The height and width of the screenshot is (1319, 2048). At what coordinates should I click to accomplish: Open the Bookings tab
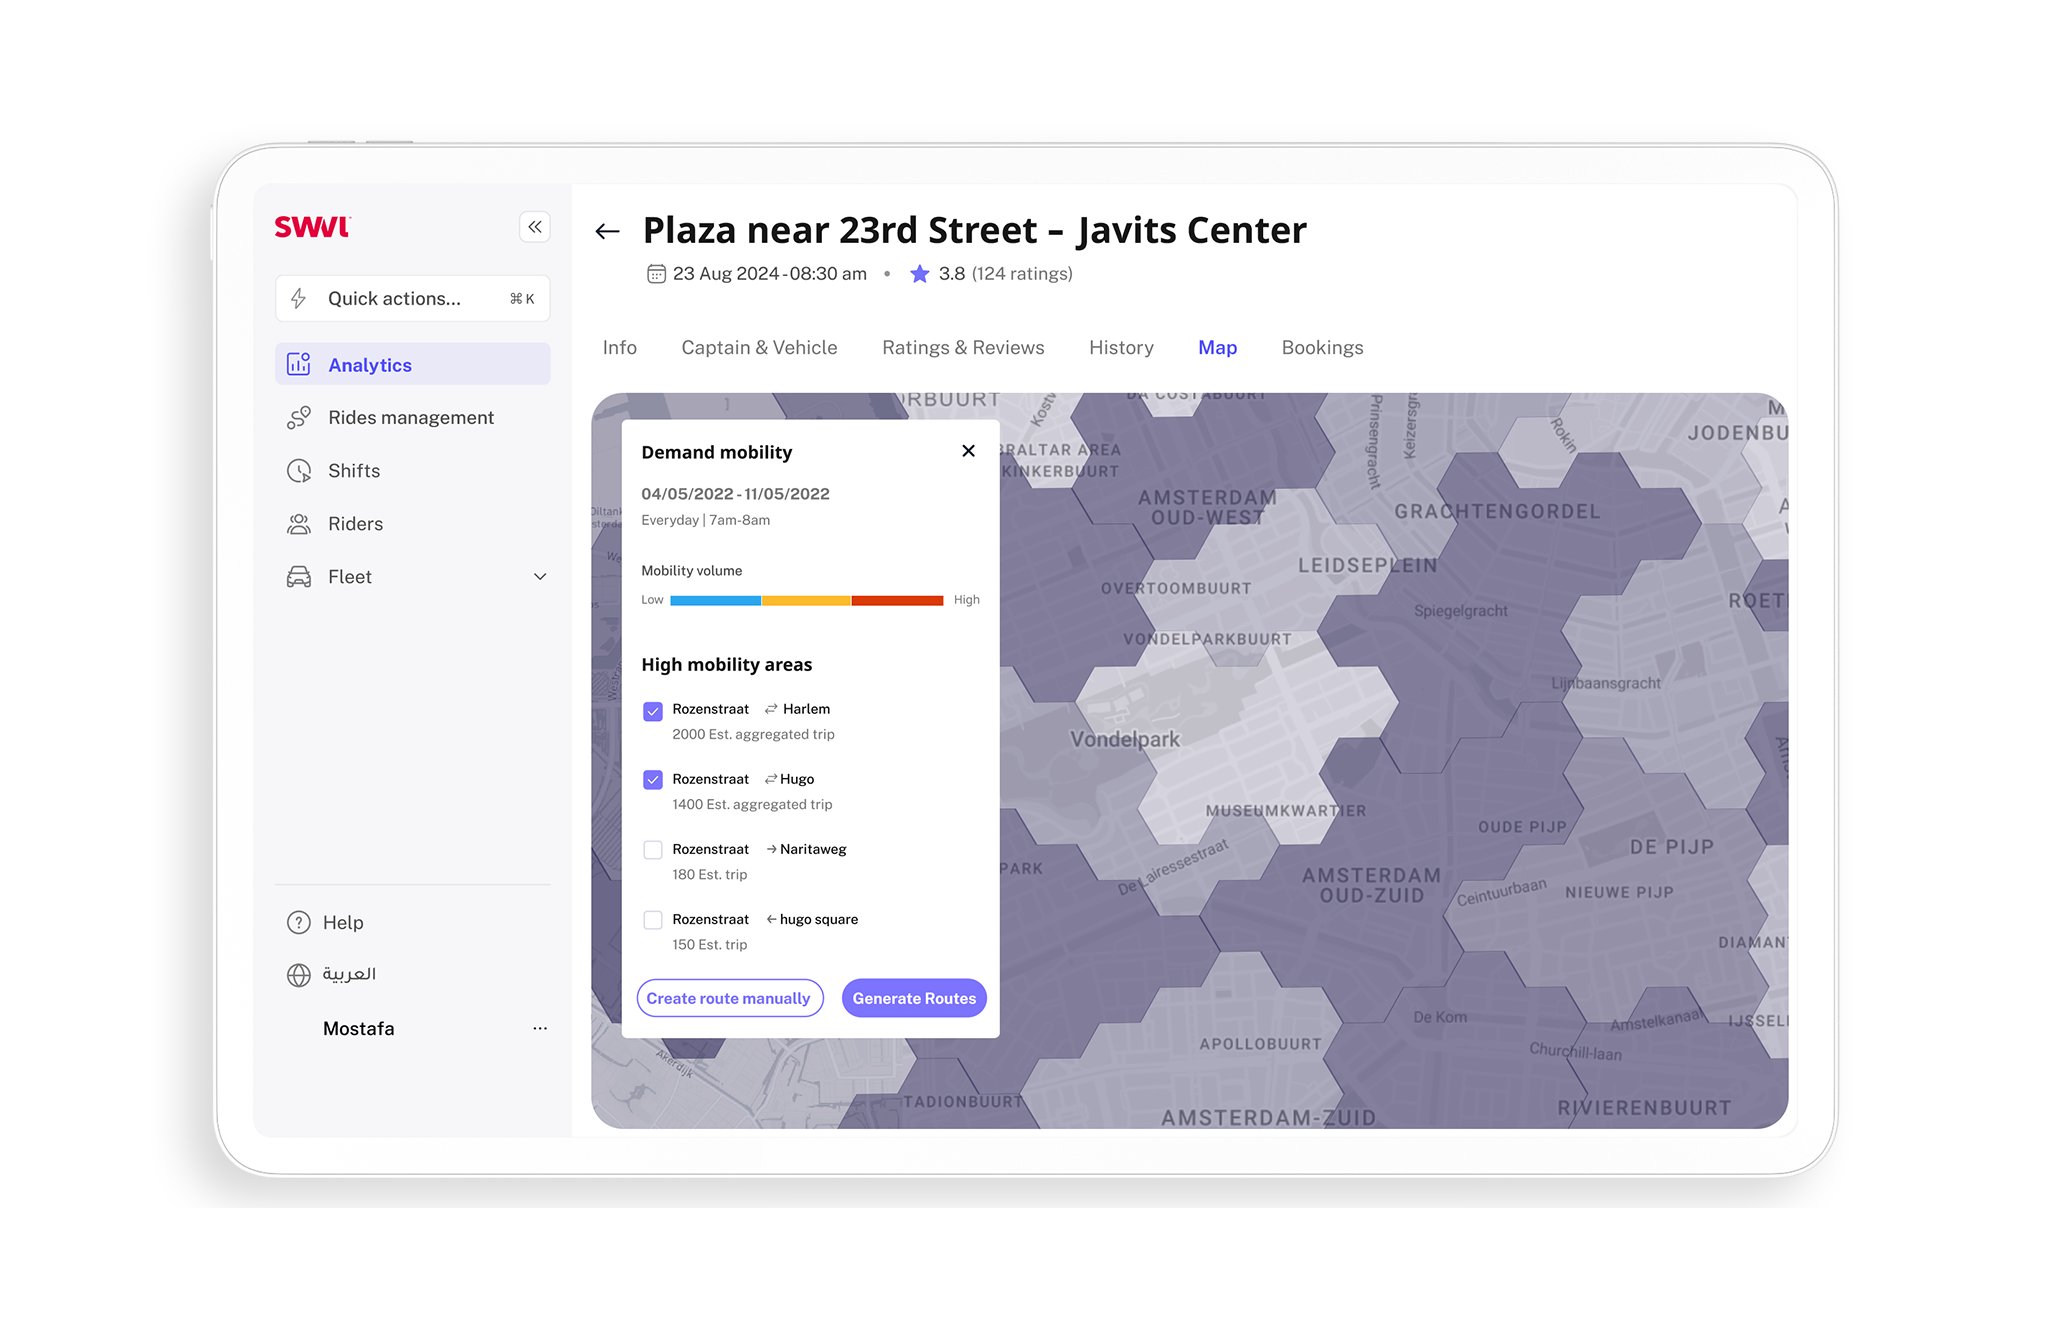click(x=1322, y=347)
